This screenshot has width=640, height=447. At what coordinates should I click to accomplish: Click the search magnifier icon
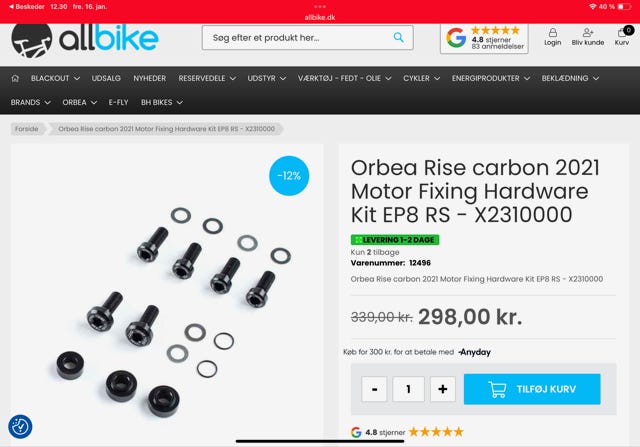tap(399, 38)
